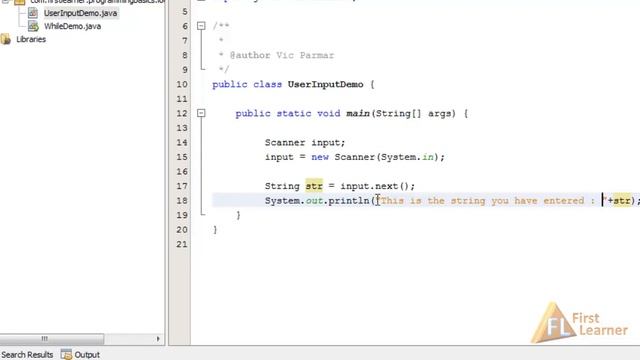
Task: Click line number 17 in the gutter
Action: [182, 186]
